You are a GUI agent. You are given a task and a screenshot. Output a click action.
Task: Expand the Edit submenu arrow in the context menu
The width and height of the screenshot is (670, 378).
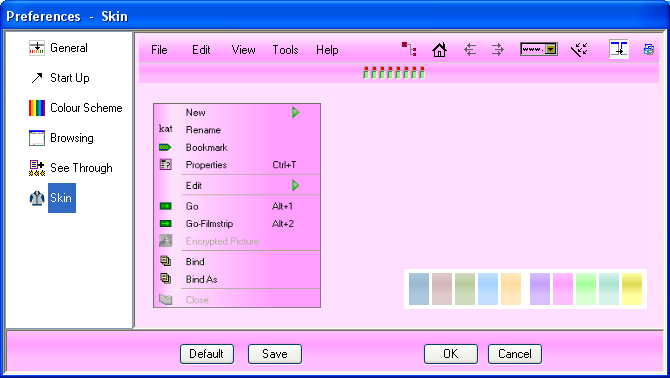[x=295, y=185]
